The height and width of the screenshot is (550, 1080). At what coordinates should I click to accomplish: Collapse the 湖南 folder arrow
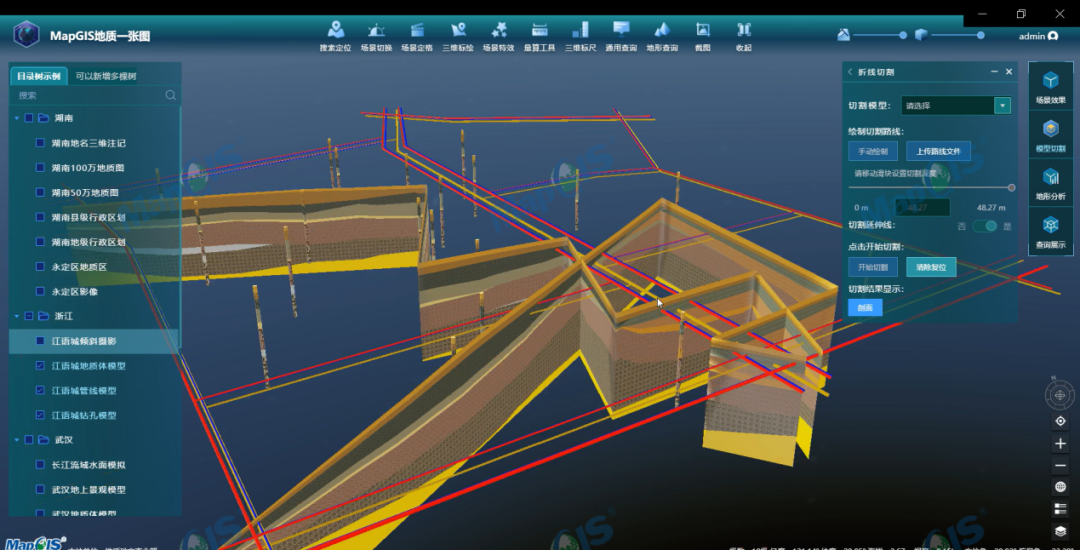tap(17, 118)
